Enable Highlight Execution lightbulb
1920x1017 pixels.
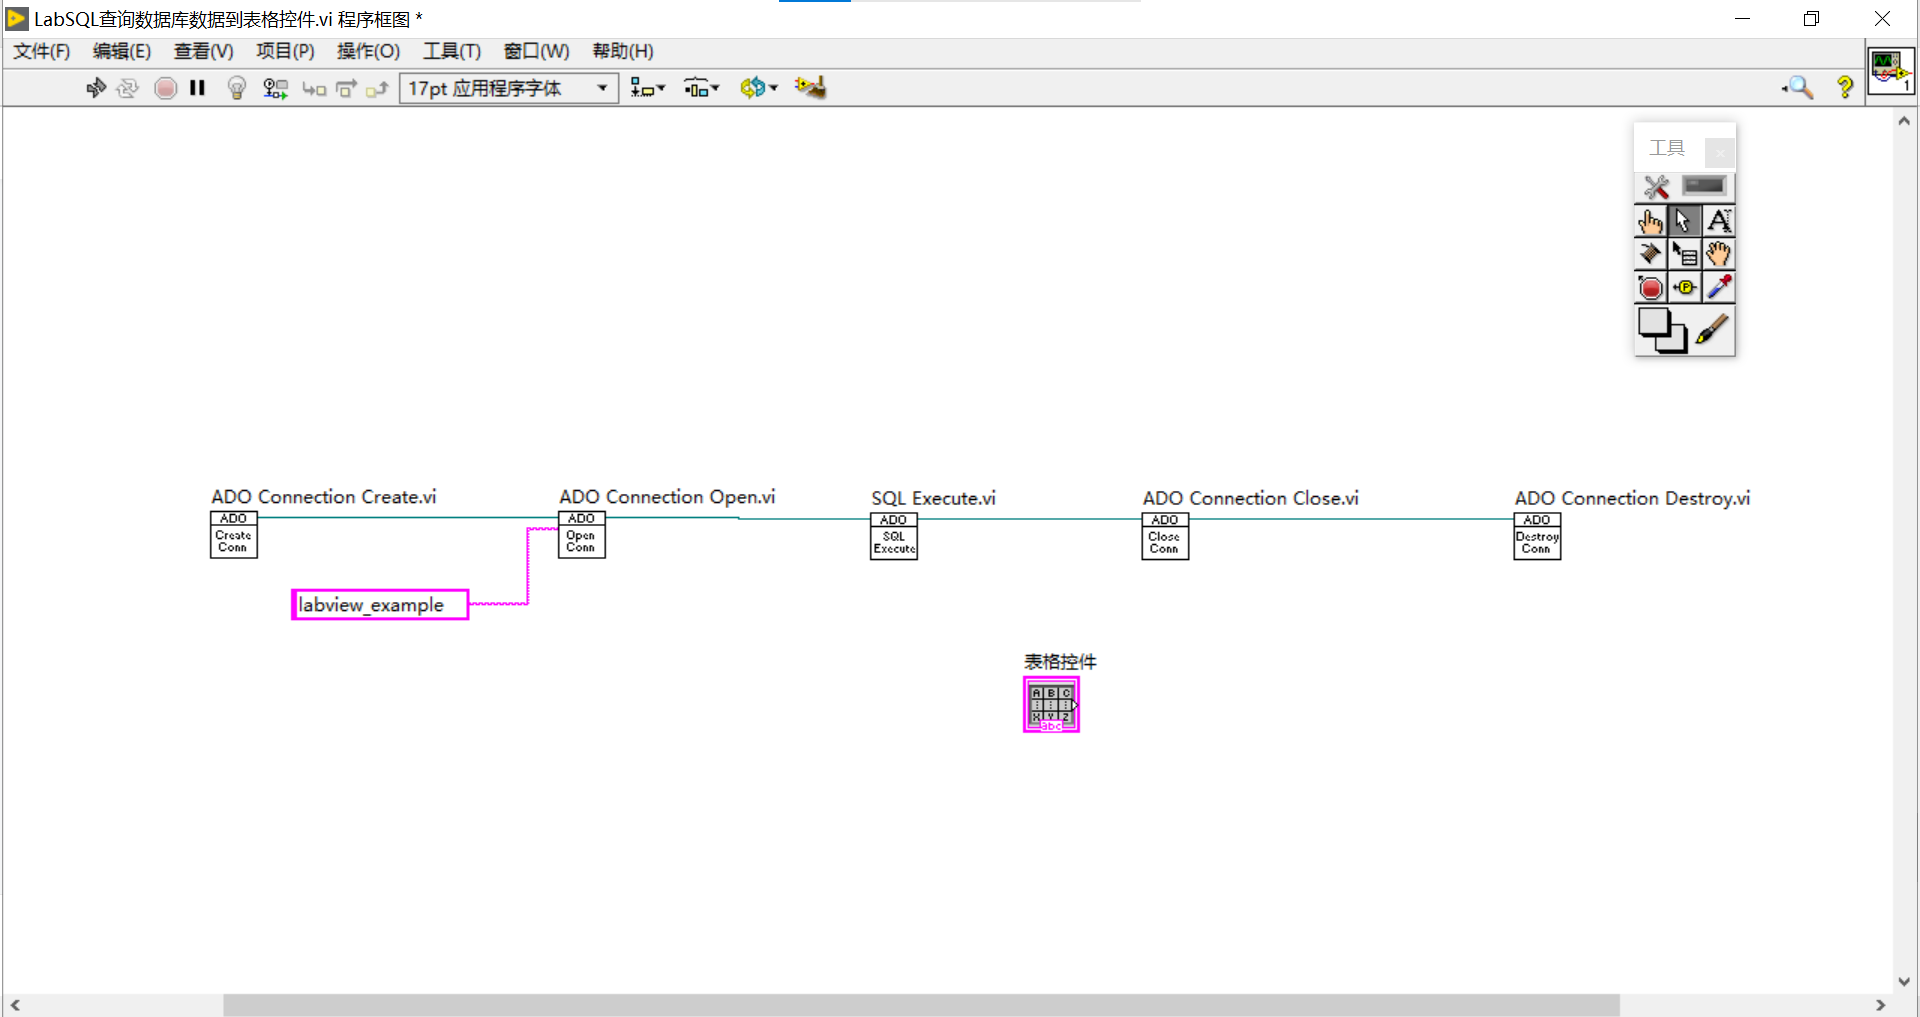[236, 88]
